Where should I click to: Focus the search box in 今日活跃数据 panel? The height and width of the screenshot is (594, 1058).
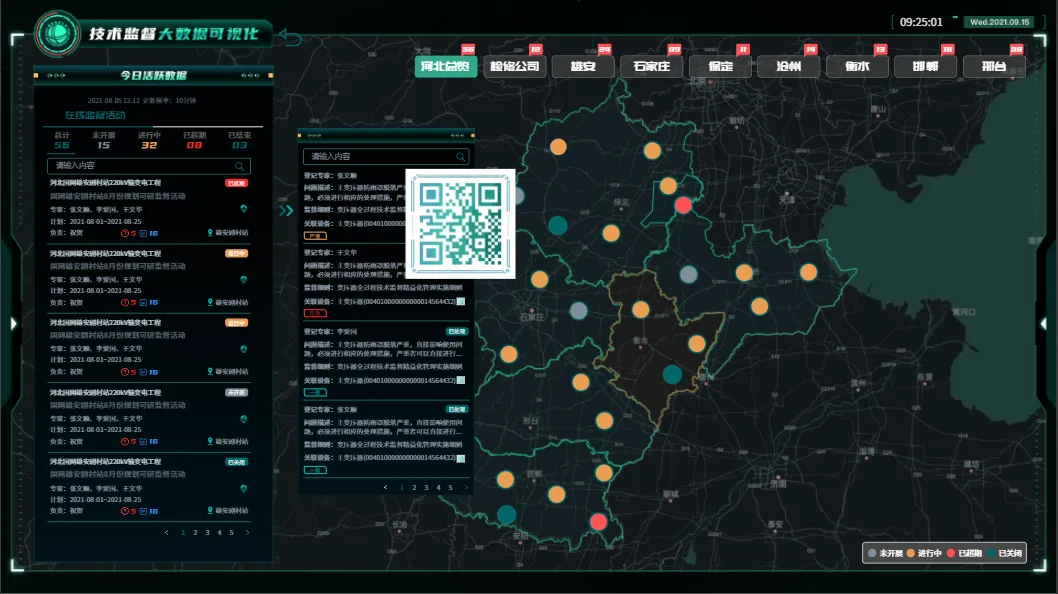[x=149, y=166]
